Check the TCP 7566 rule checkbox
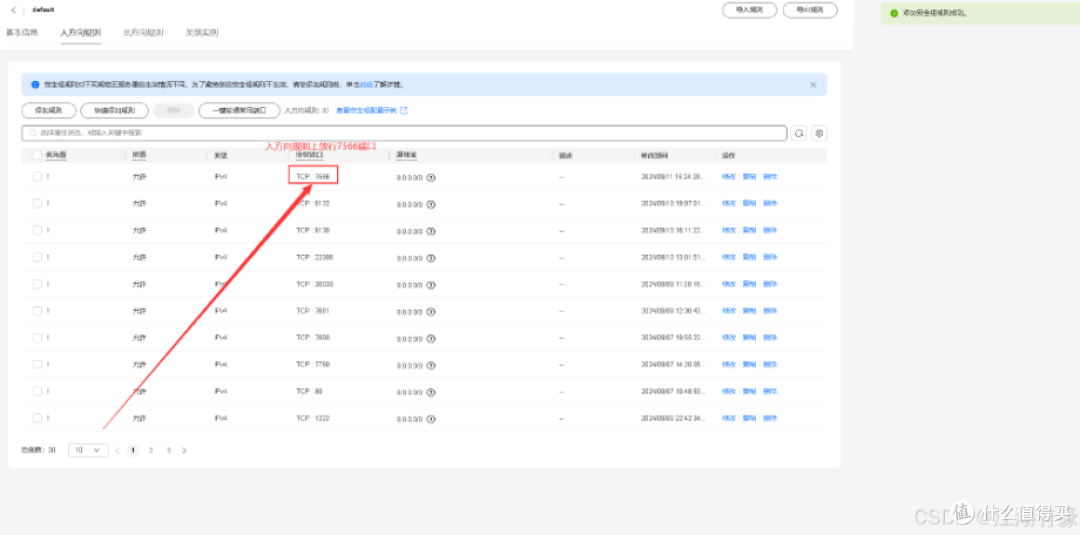Viewport: 1080px width, 535px height. [x=37, y=177]
